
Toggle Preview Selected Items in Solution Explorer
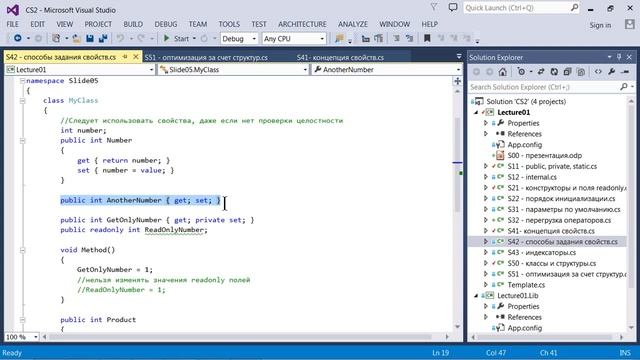625,72
